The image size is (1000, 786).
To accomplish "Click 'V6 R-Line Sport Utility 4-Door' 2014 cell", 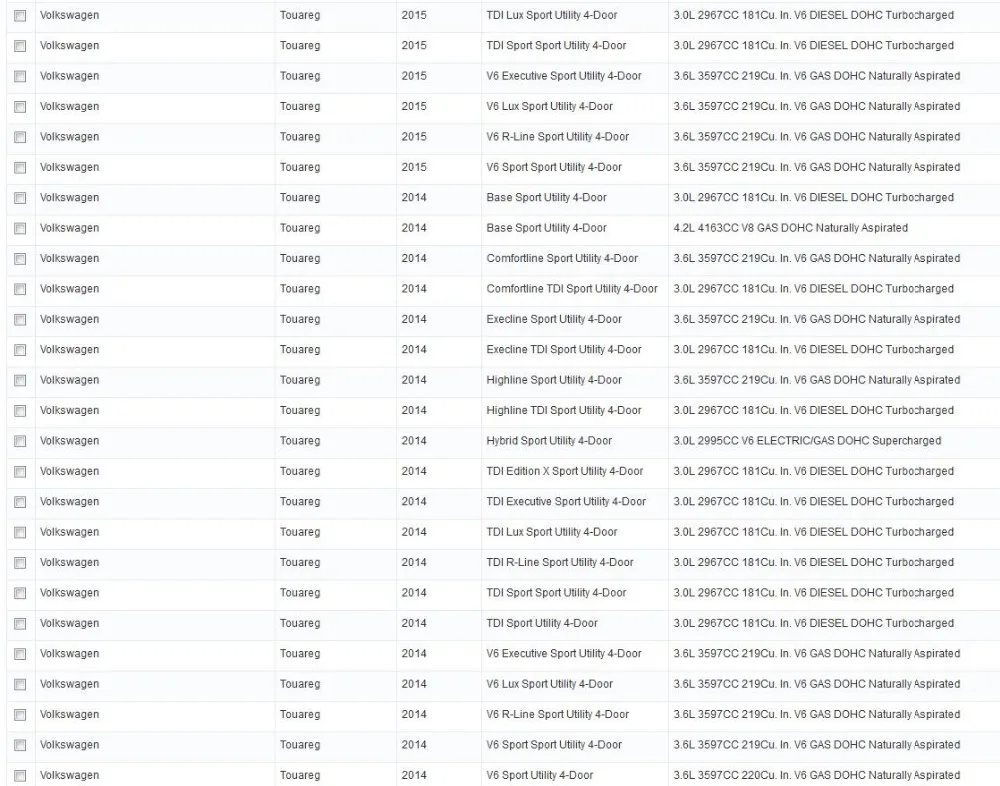I will tap(557, 715).
